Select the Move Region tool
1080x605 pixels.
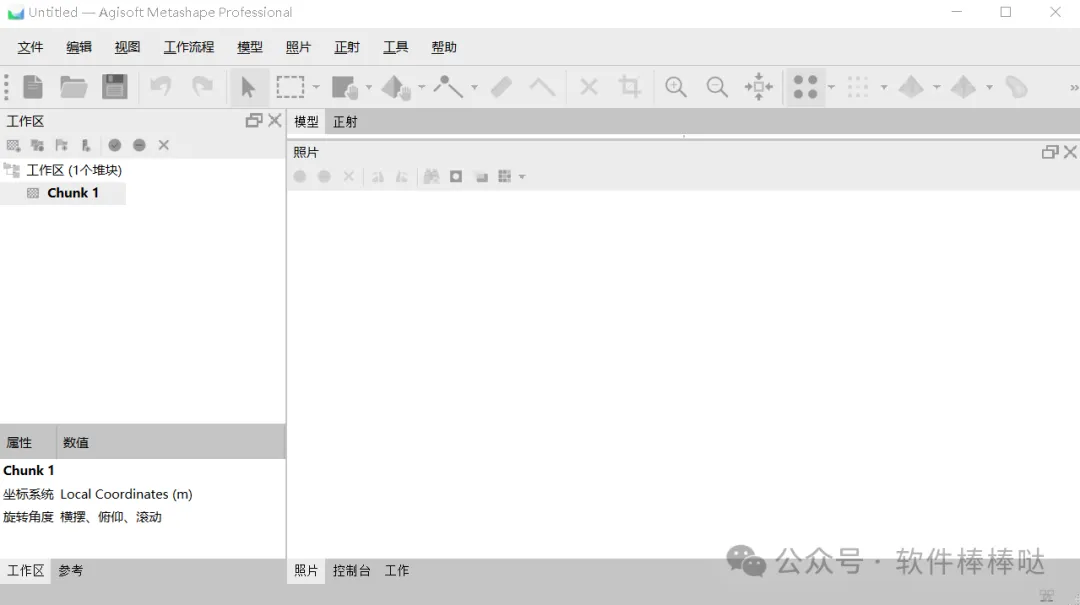pos(344,87)
